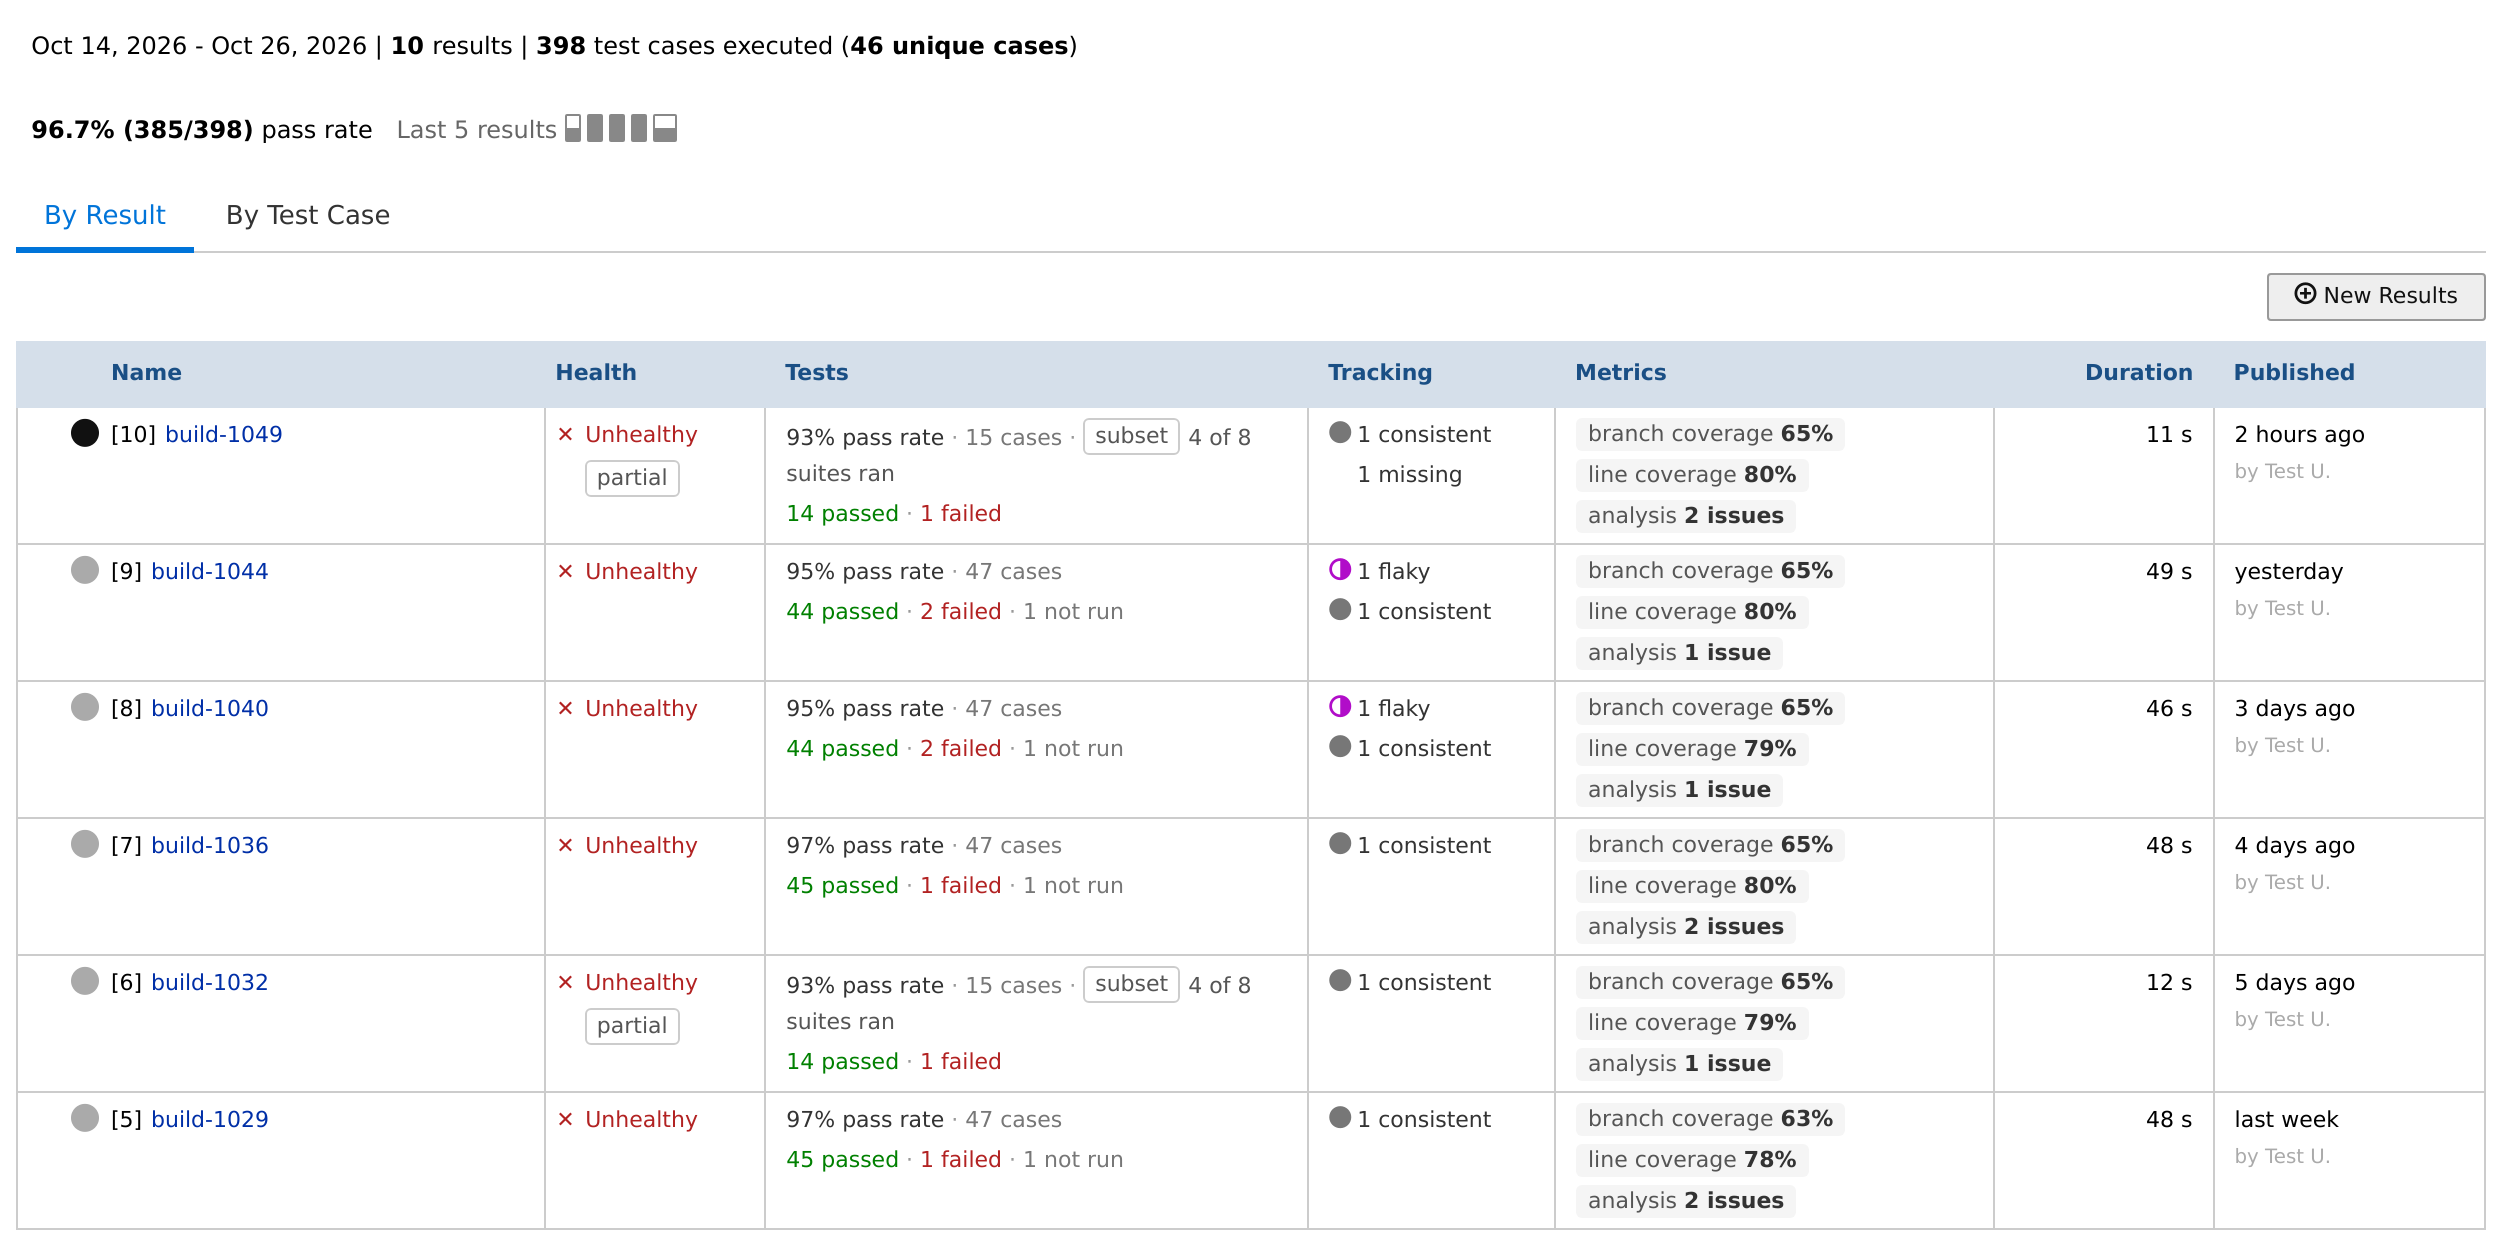This screenshot has width=2502, height=1246.
Task: Click the gray status dot for build-1040
Action: [x=85, y=707]
